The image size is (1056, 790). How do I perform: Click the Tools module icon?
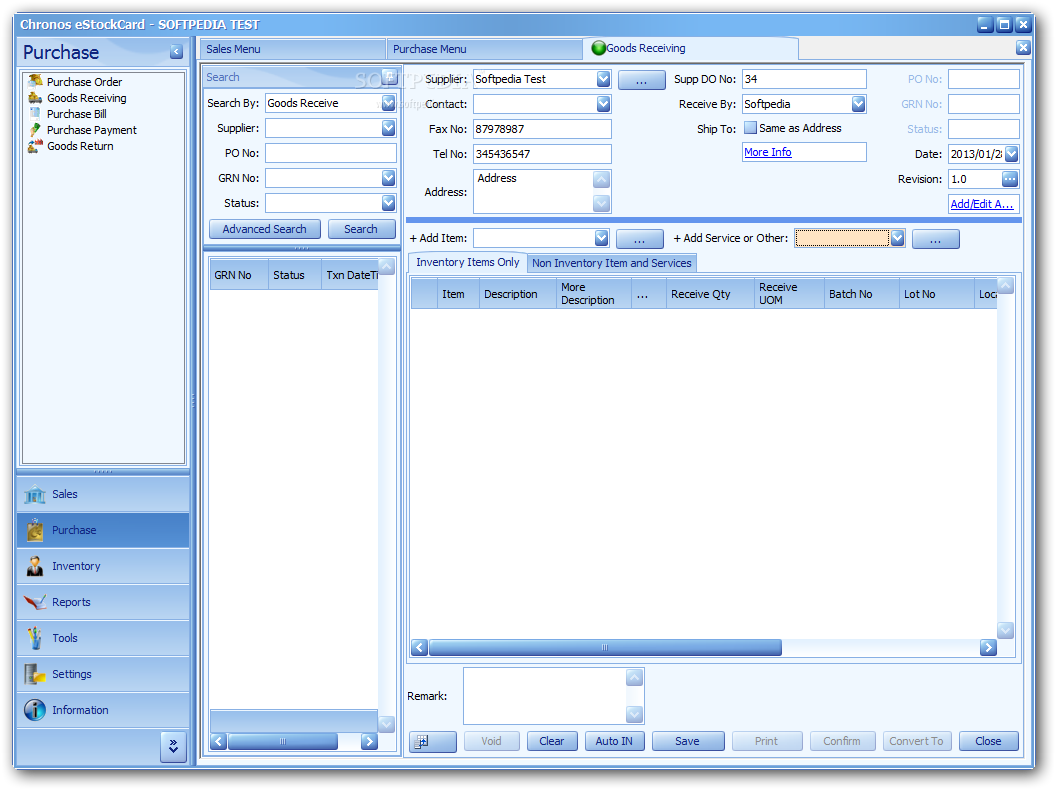click(34, 638)
